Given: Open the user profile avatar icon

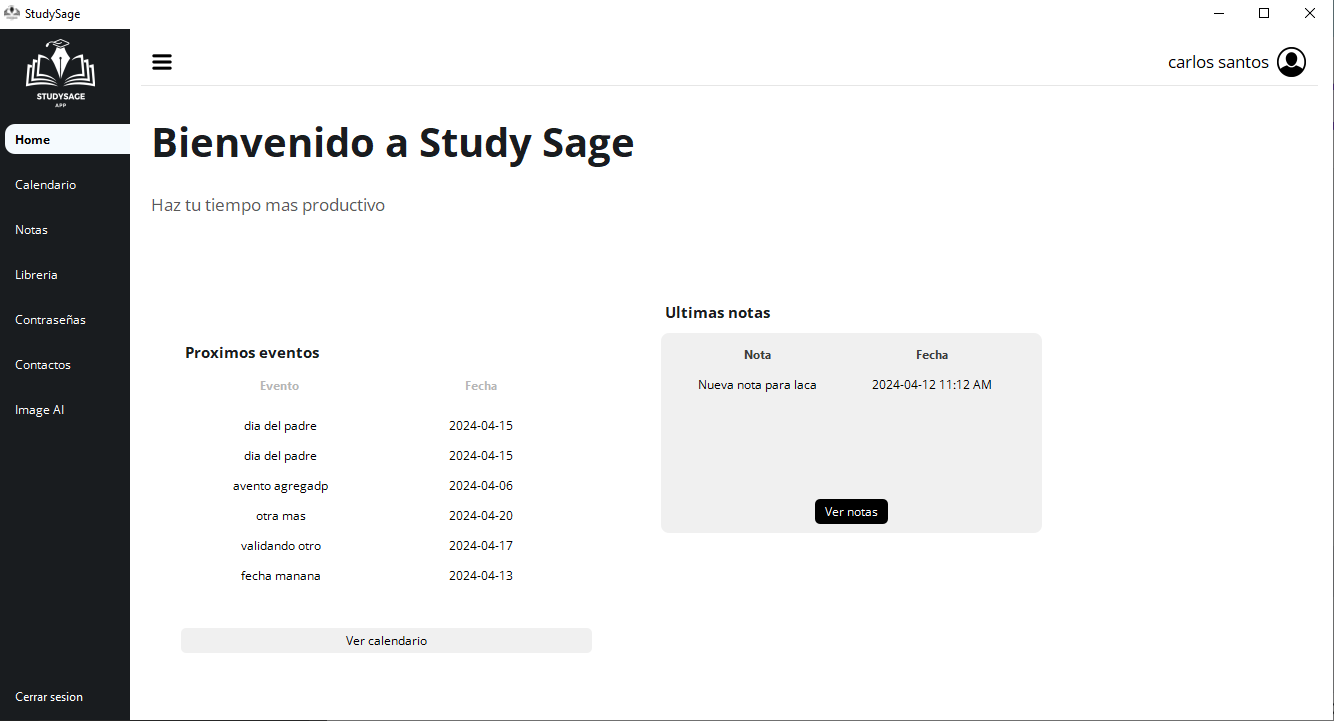Looking at the screenshot, I should [1291, 61].
